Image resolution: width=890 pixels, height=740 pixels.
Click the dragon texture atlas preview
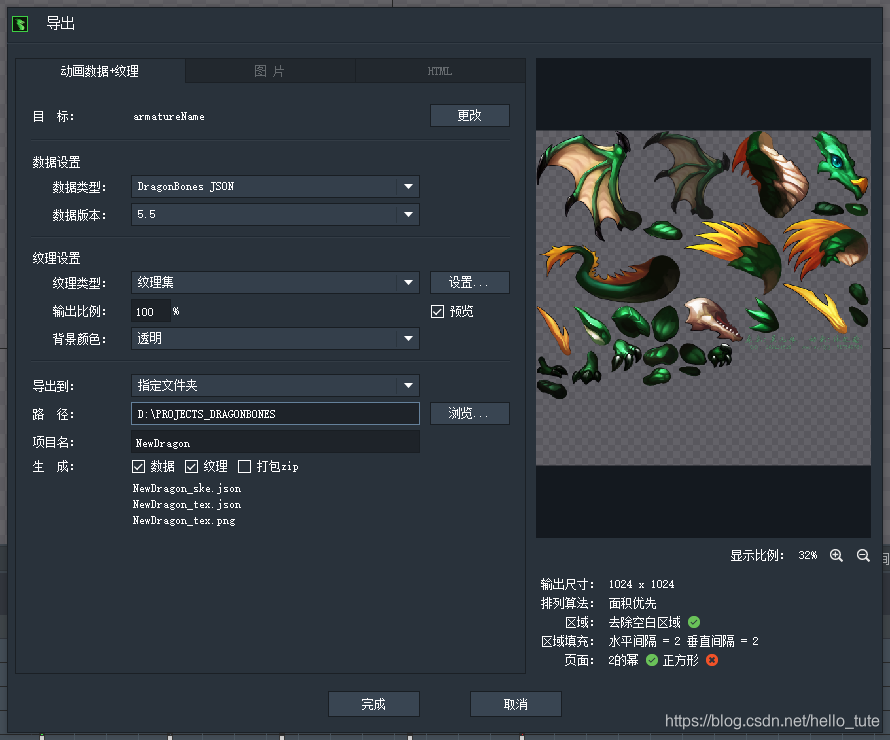pyautogui.click(x=703, y=298)
